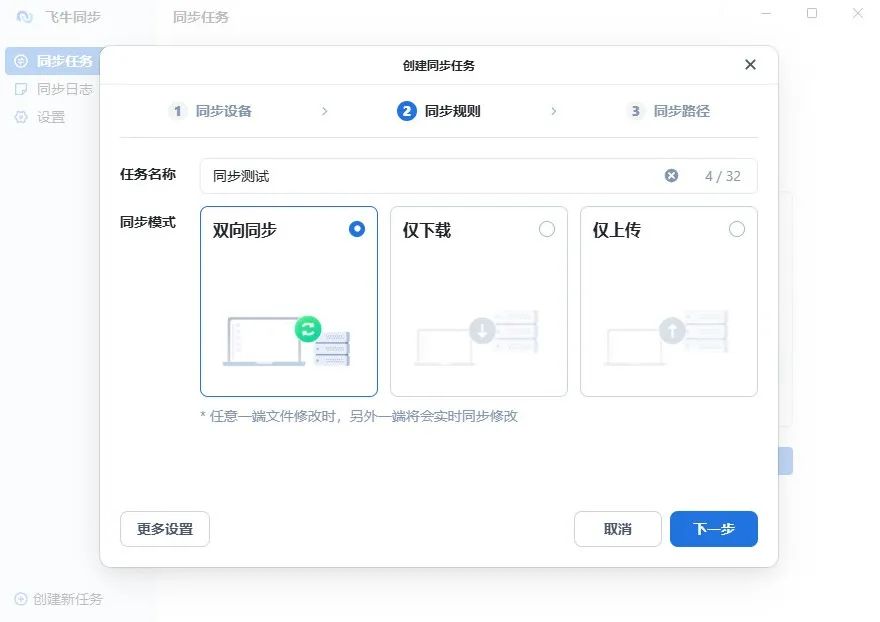
Task: Maximize the application window
Action: tap(812, 13)
